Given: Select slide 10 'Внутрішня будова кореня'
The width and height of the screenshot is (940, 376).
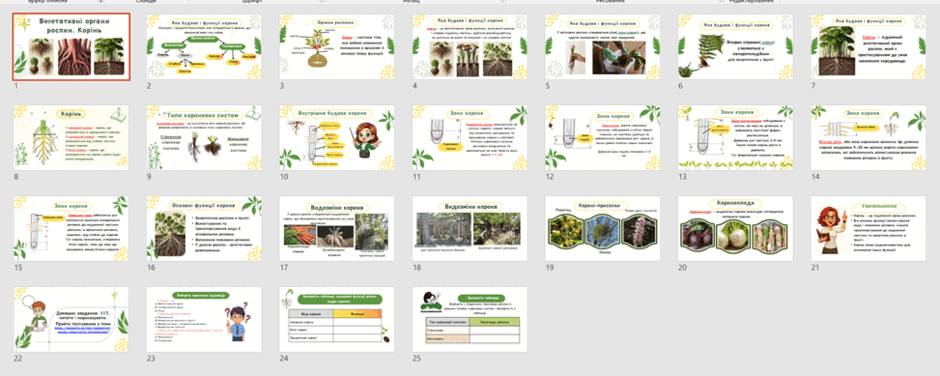Looking at the screenshot, I should pyautogui.click(x=336, y=137).
